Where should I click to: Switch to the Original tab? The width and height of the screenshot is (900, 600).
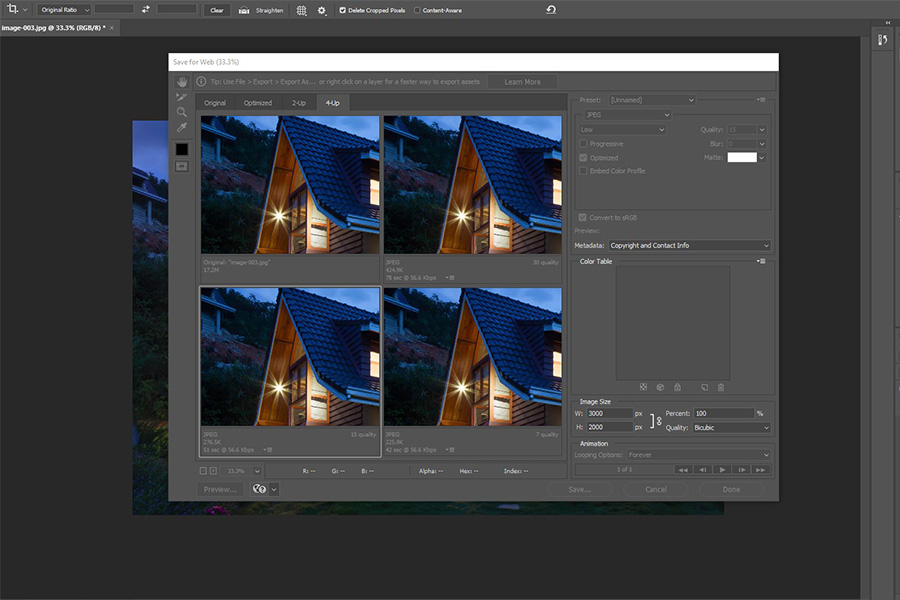click(x=215, y=103)
